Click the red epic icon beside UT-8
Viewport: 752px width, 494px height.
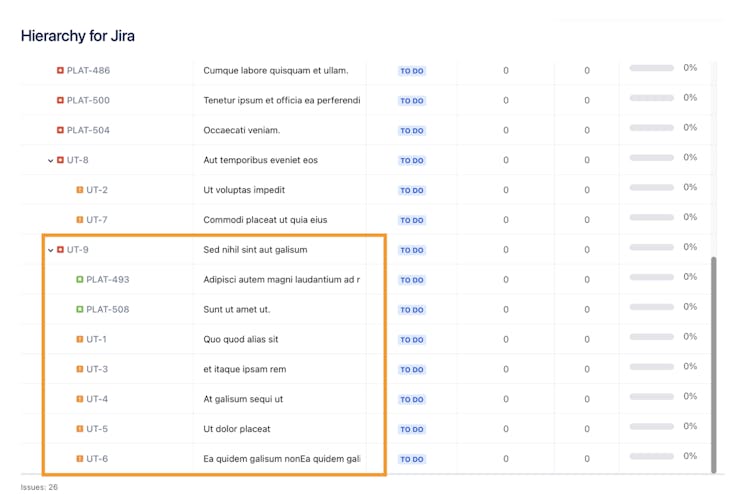60,160
